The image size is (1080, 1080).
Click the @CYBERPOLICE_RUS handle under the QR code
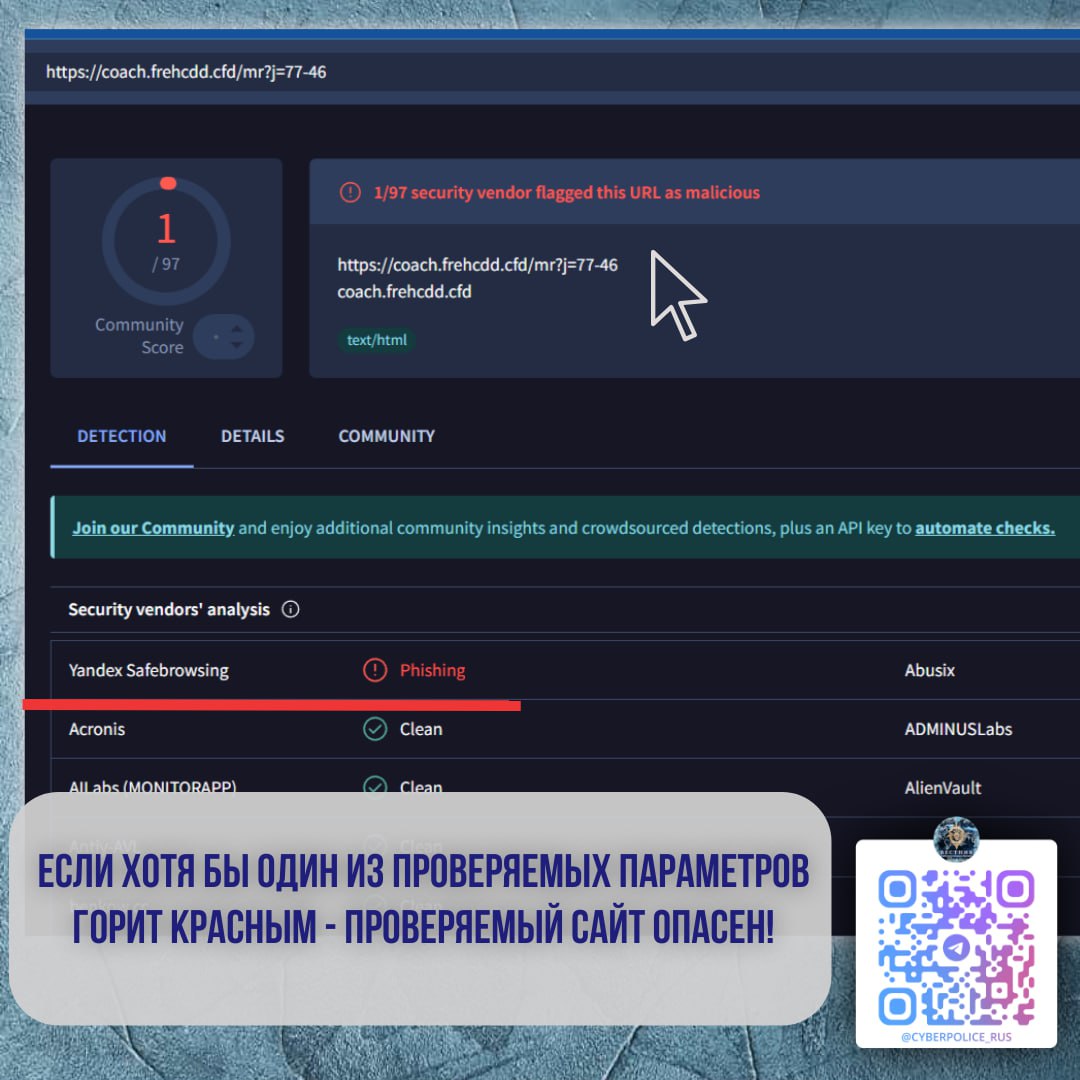(956, 1037)
